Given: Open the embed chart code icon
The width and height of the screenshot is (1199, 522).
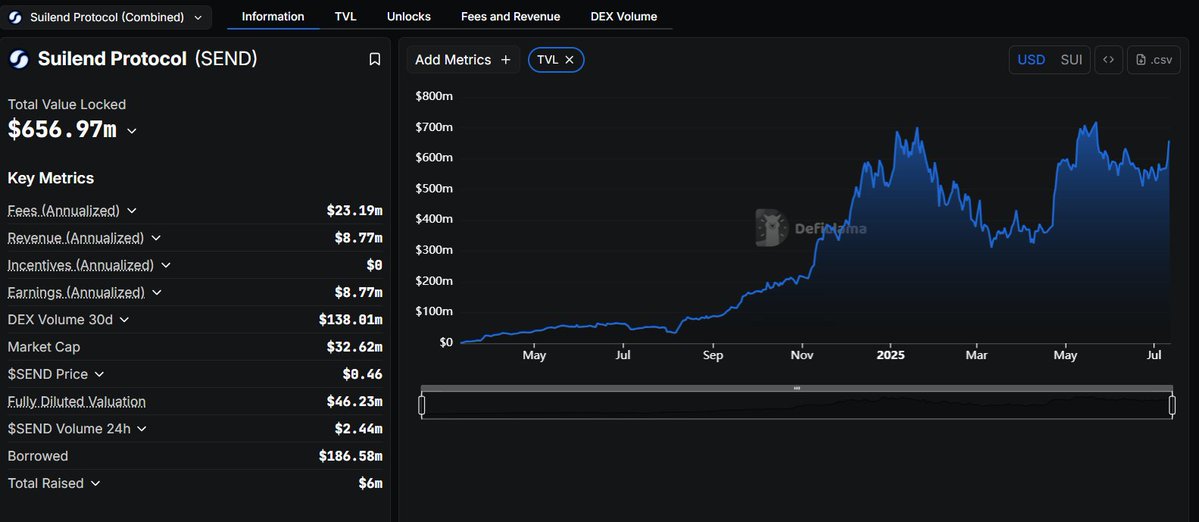Looking at the screenshot, I should tap(1108, 60).
